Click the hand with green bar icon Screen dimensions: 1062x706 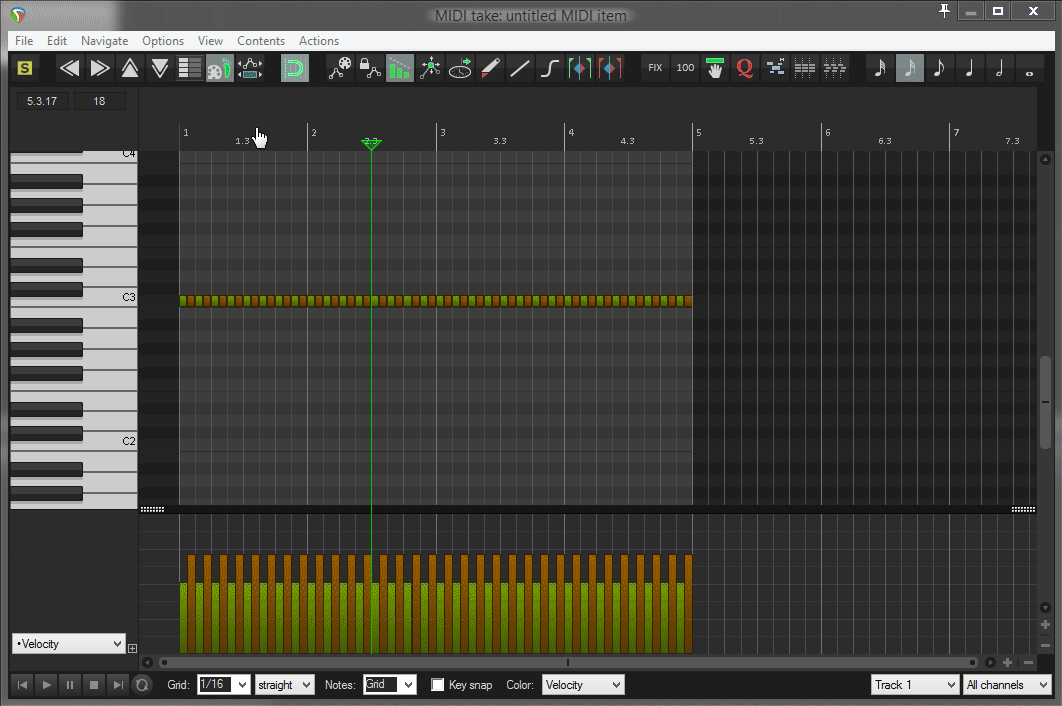[714, 68]
